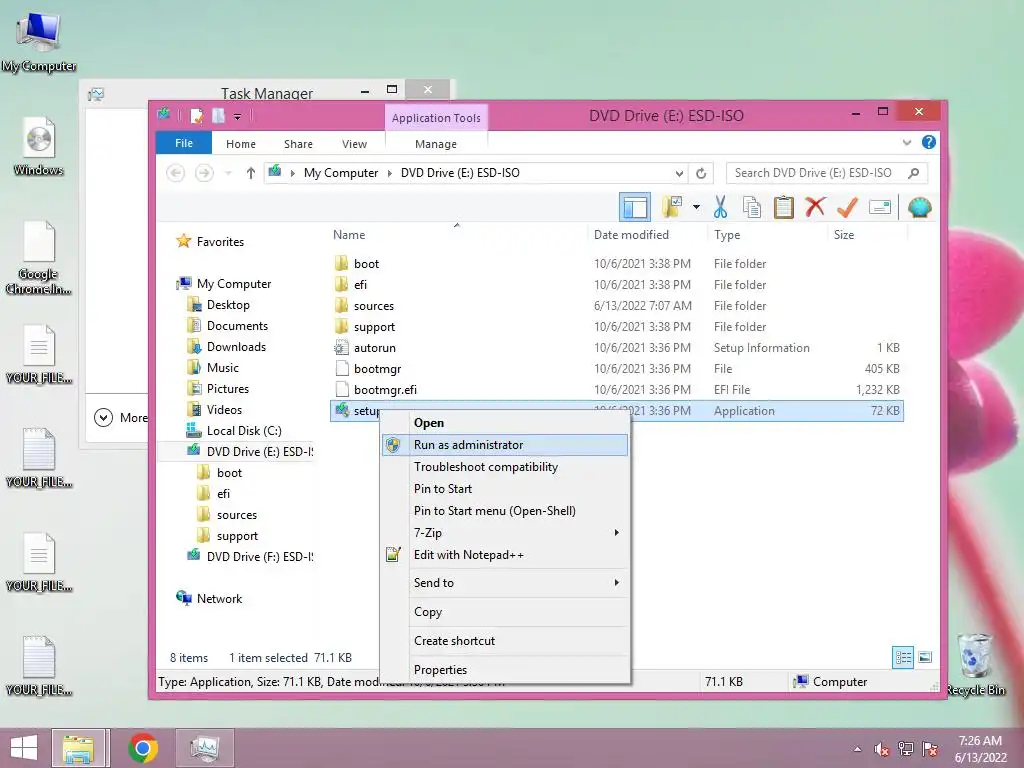Image resolution: width=1024 pixels, height=768 pixels.
Task: Select the autorun file
Action: (x=616, y=347)
